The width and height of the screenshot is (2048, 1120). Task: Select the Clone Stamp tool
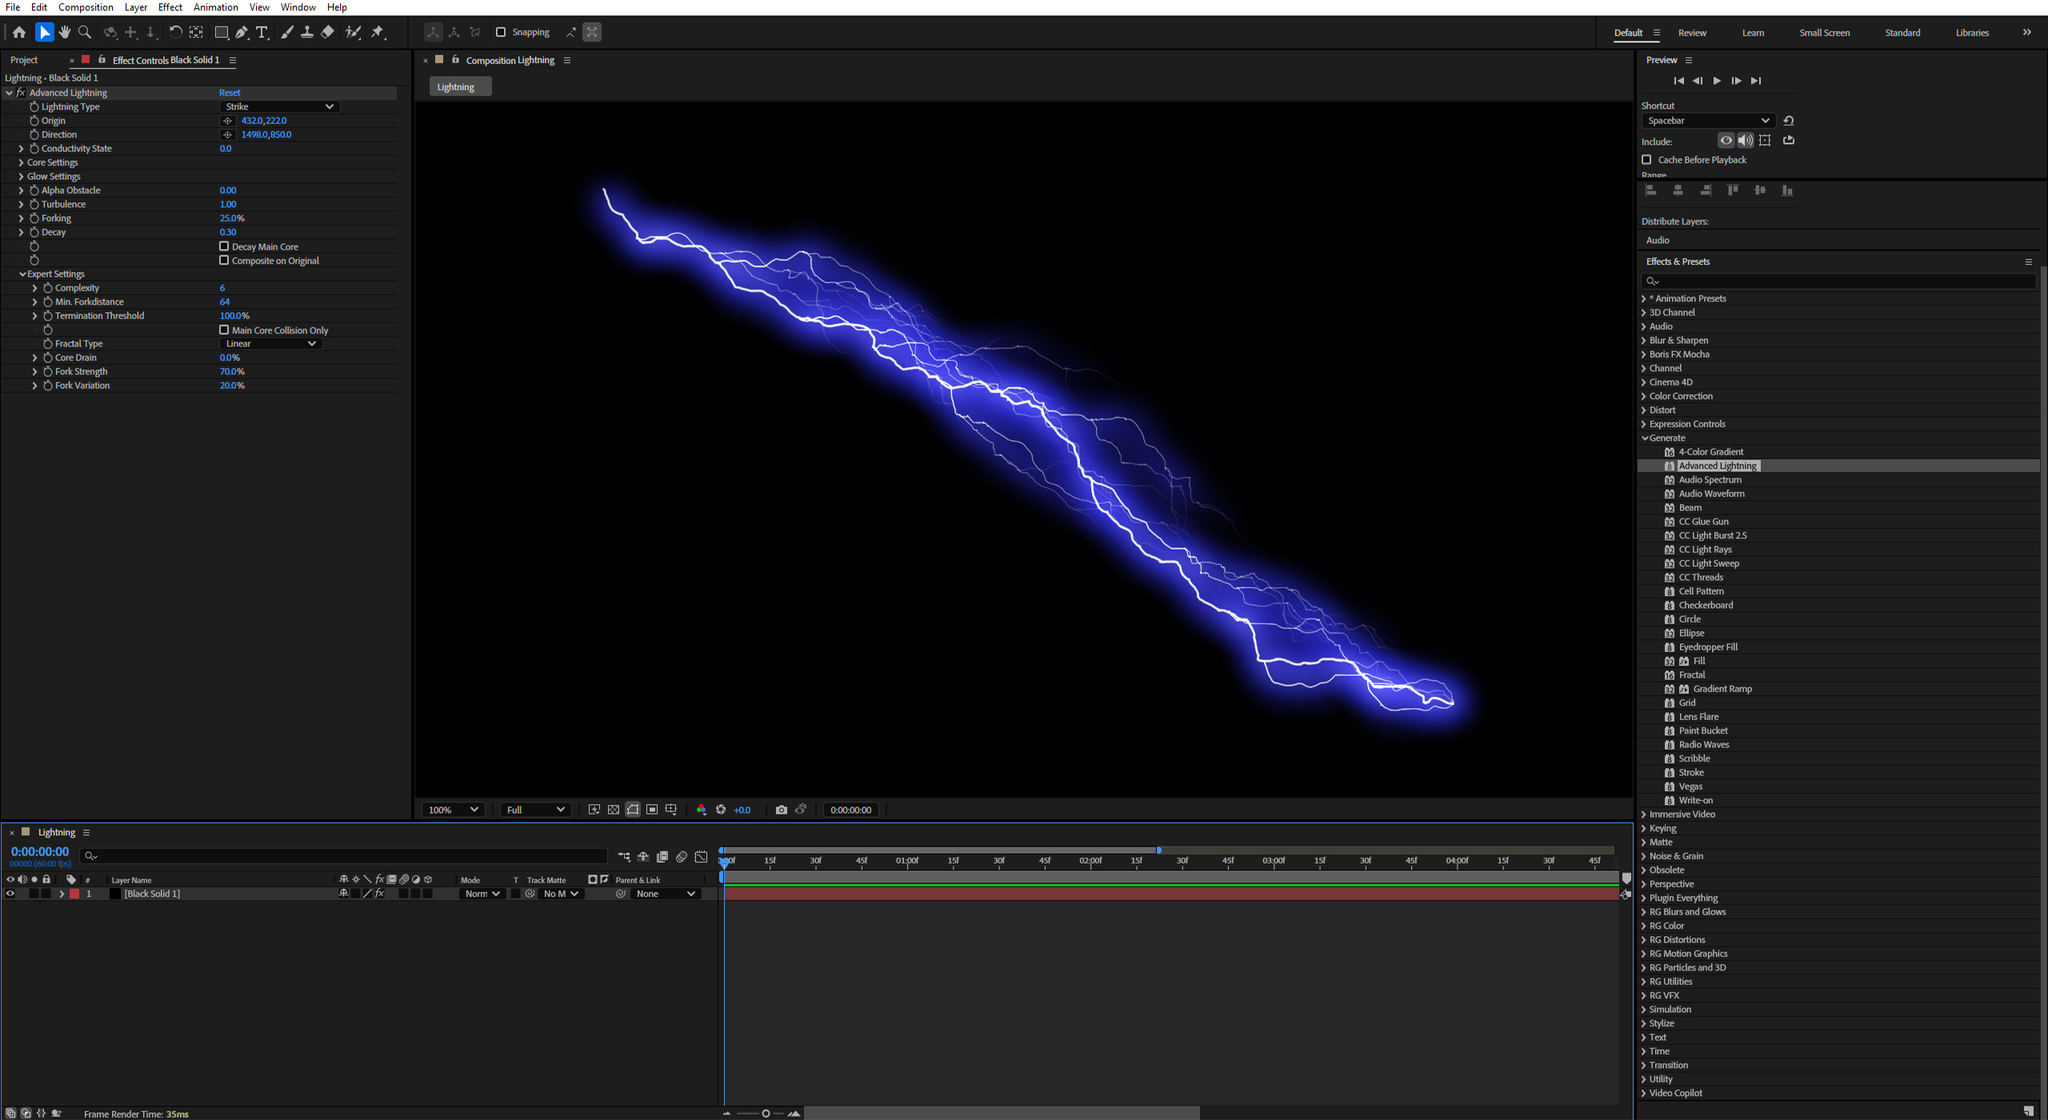(x=307, y=32)
